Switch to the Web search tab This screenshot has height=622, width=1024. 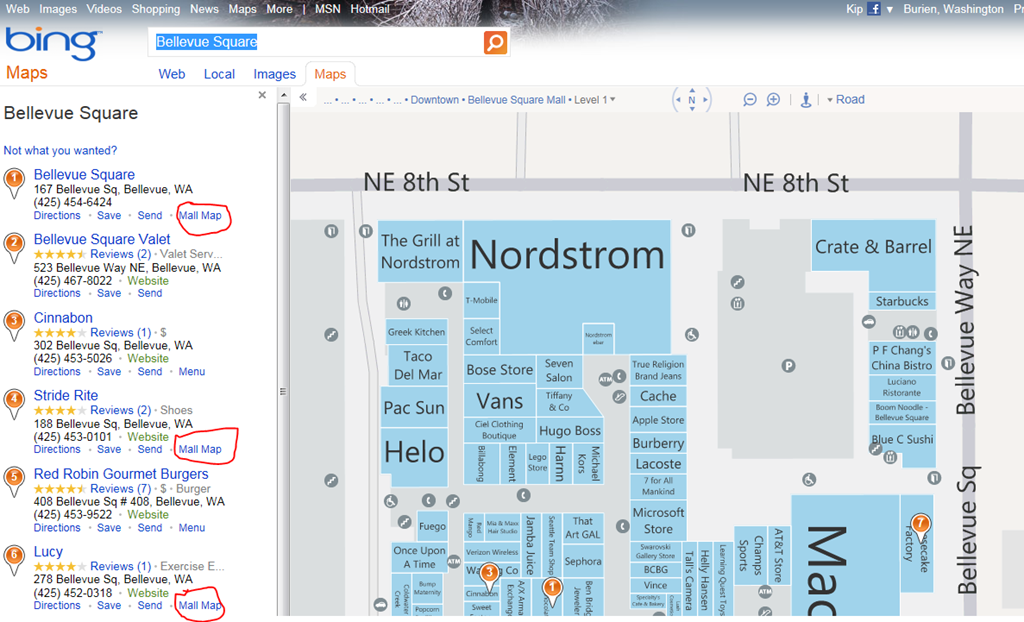pos(172,74)
